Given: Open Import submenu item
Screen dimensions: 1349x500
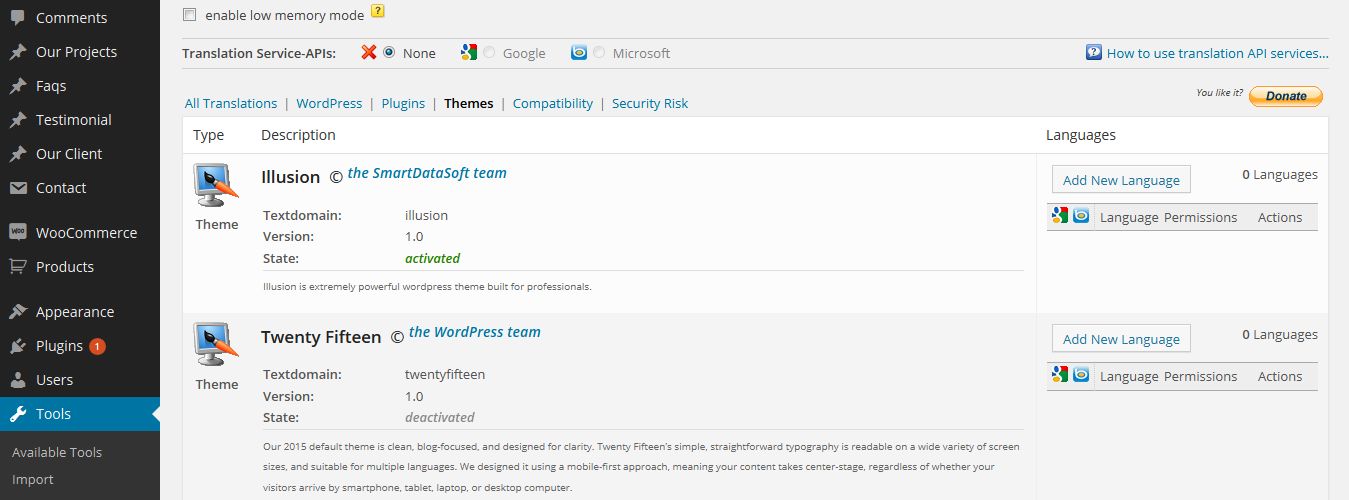Looking at the screenshot, I should coord(33,479).
